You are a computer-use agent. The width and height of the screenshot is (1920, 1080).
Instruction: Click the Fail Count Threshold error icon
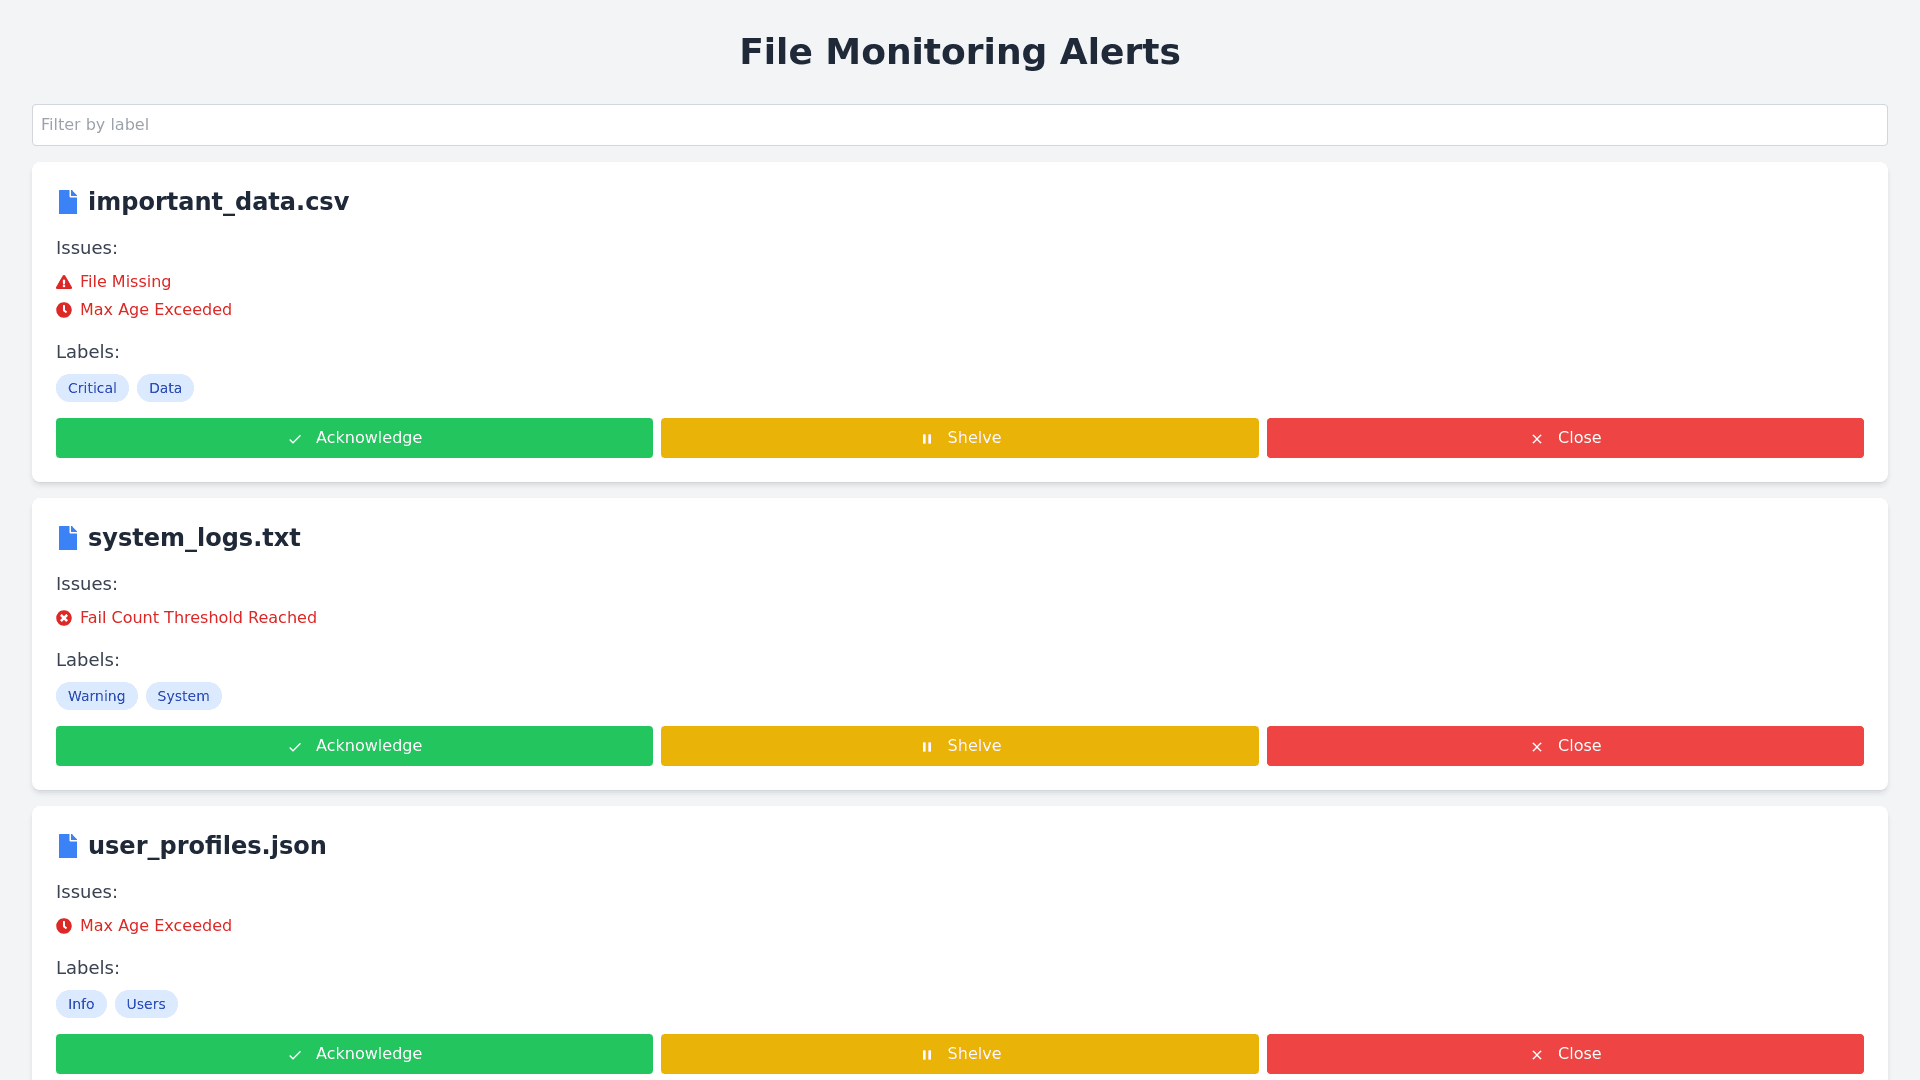[x=64, y=618]
